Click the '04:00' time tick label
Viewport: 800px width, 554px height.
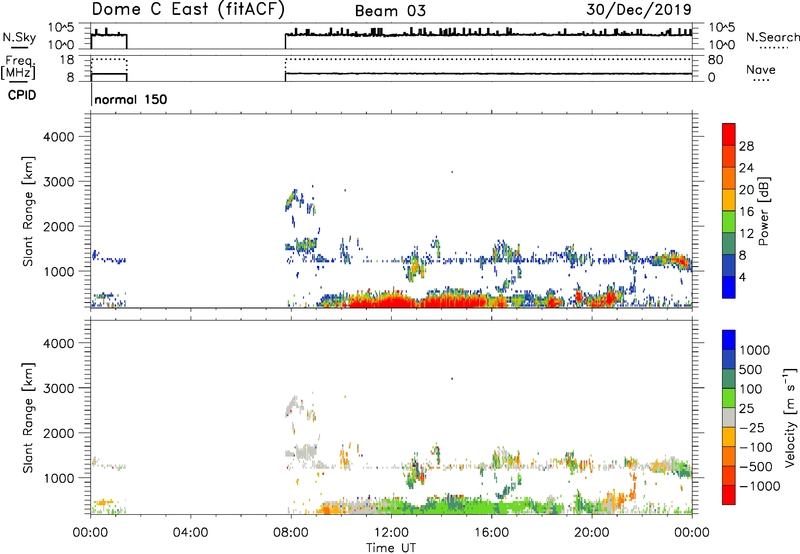coord(190,533)
